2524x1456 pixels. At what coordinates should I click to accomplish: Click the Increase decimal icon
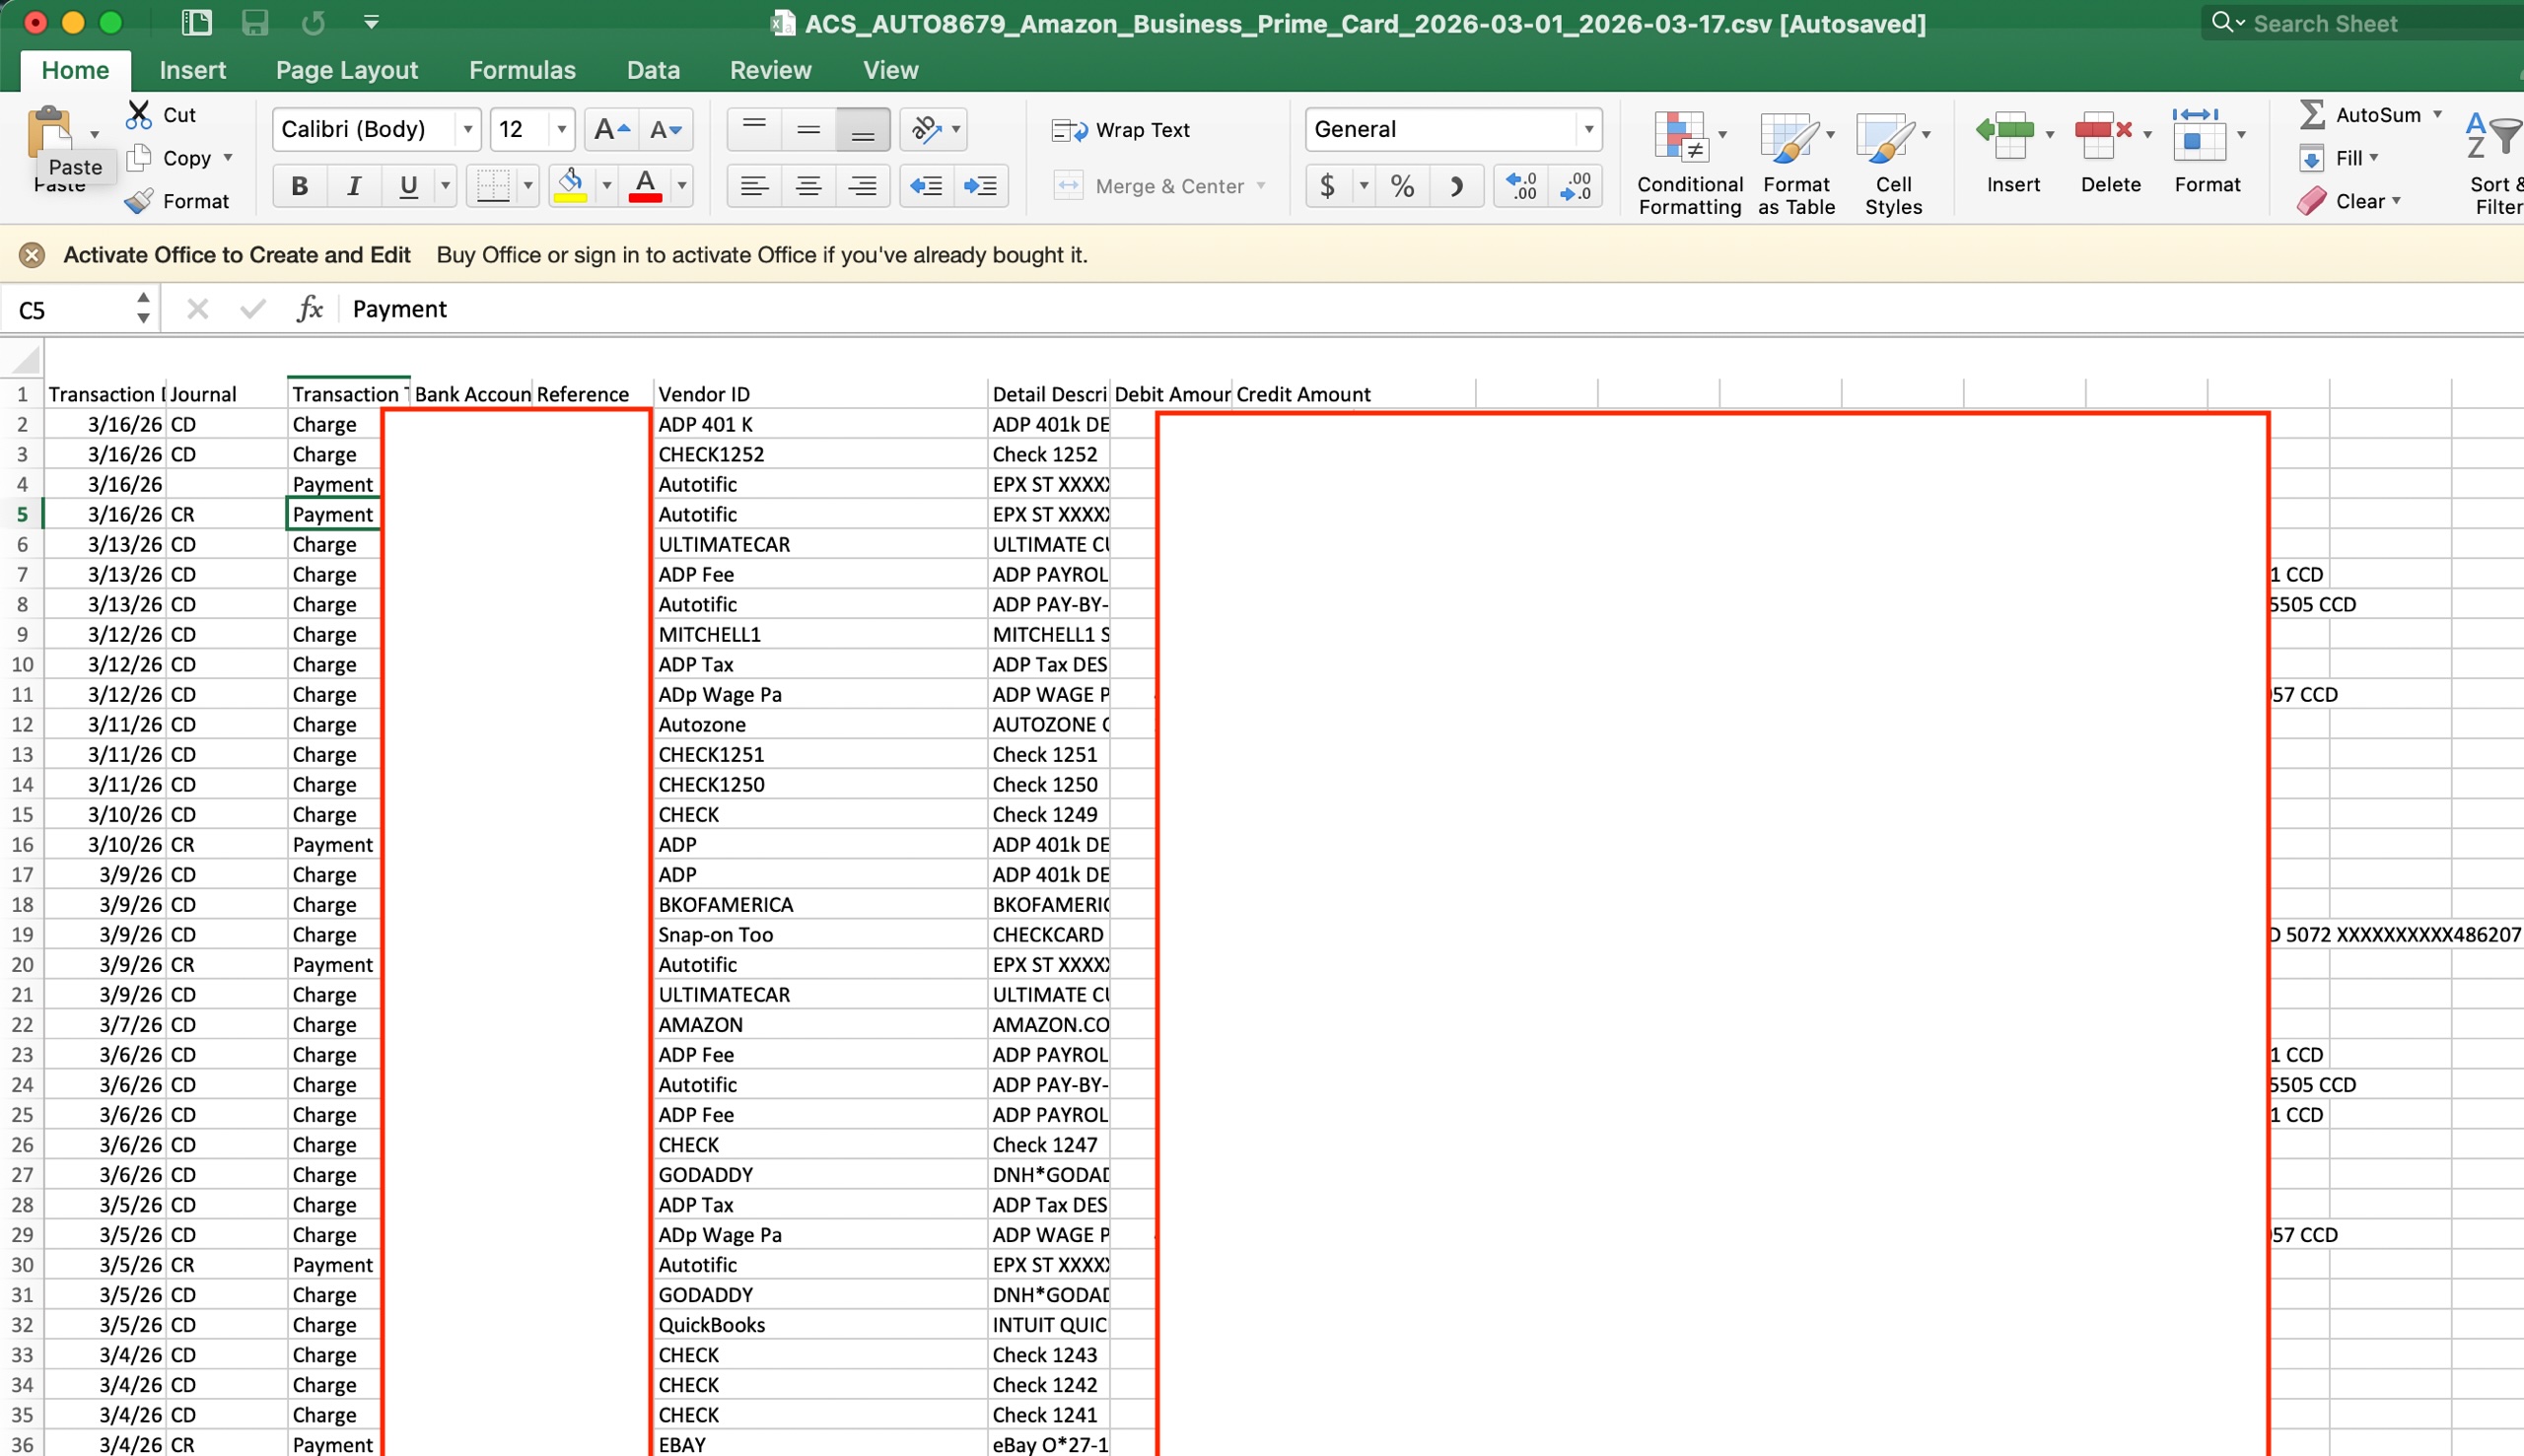(1521, 186)
